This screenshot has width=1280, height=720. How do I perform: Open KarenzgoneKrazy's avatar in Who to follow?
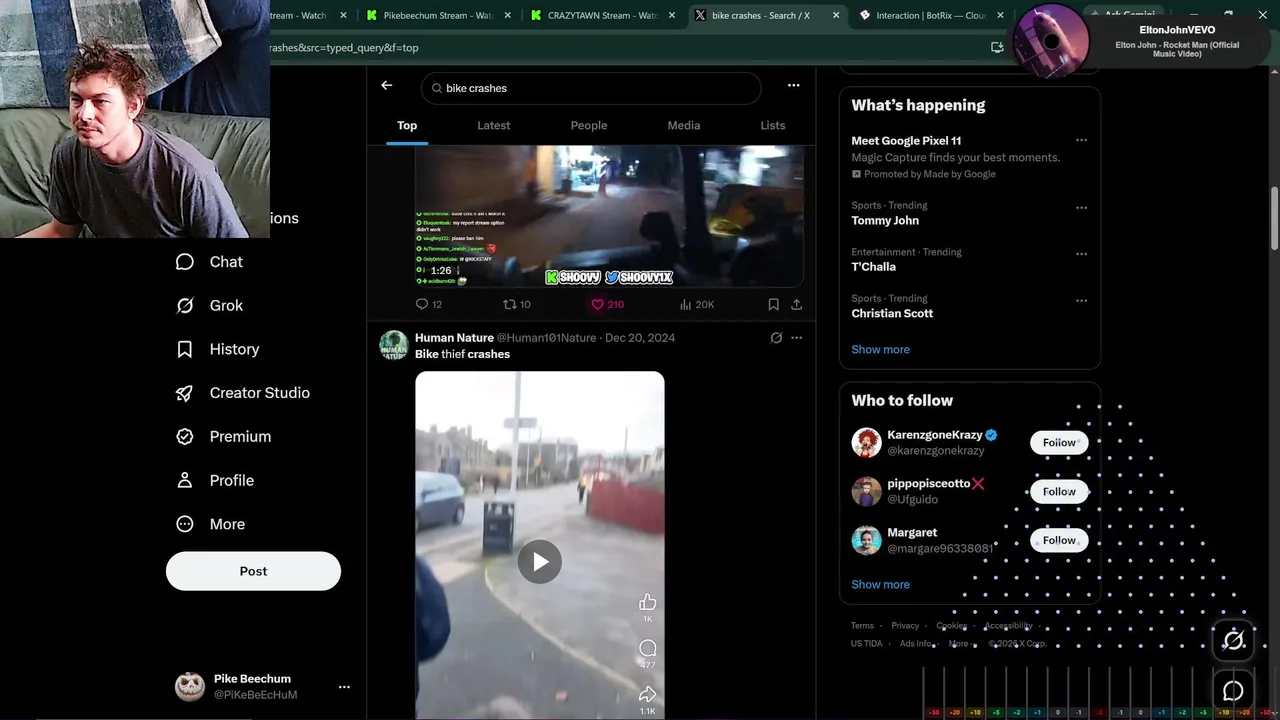[866, 442]
